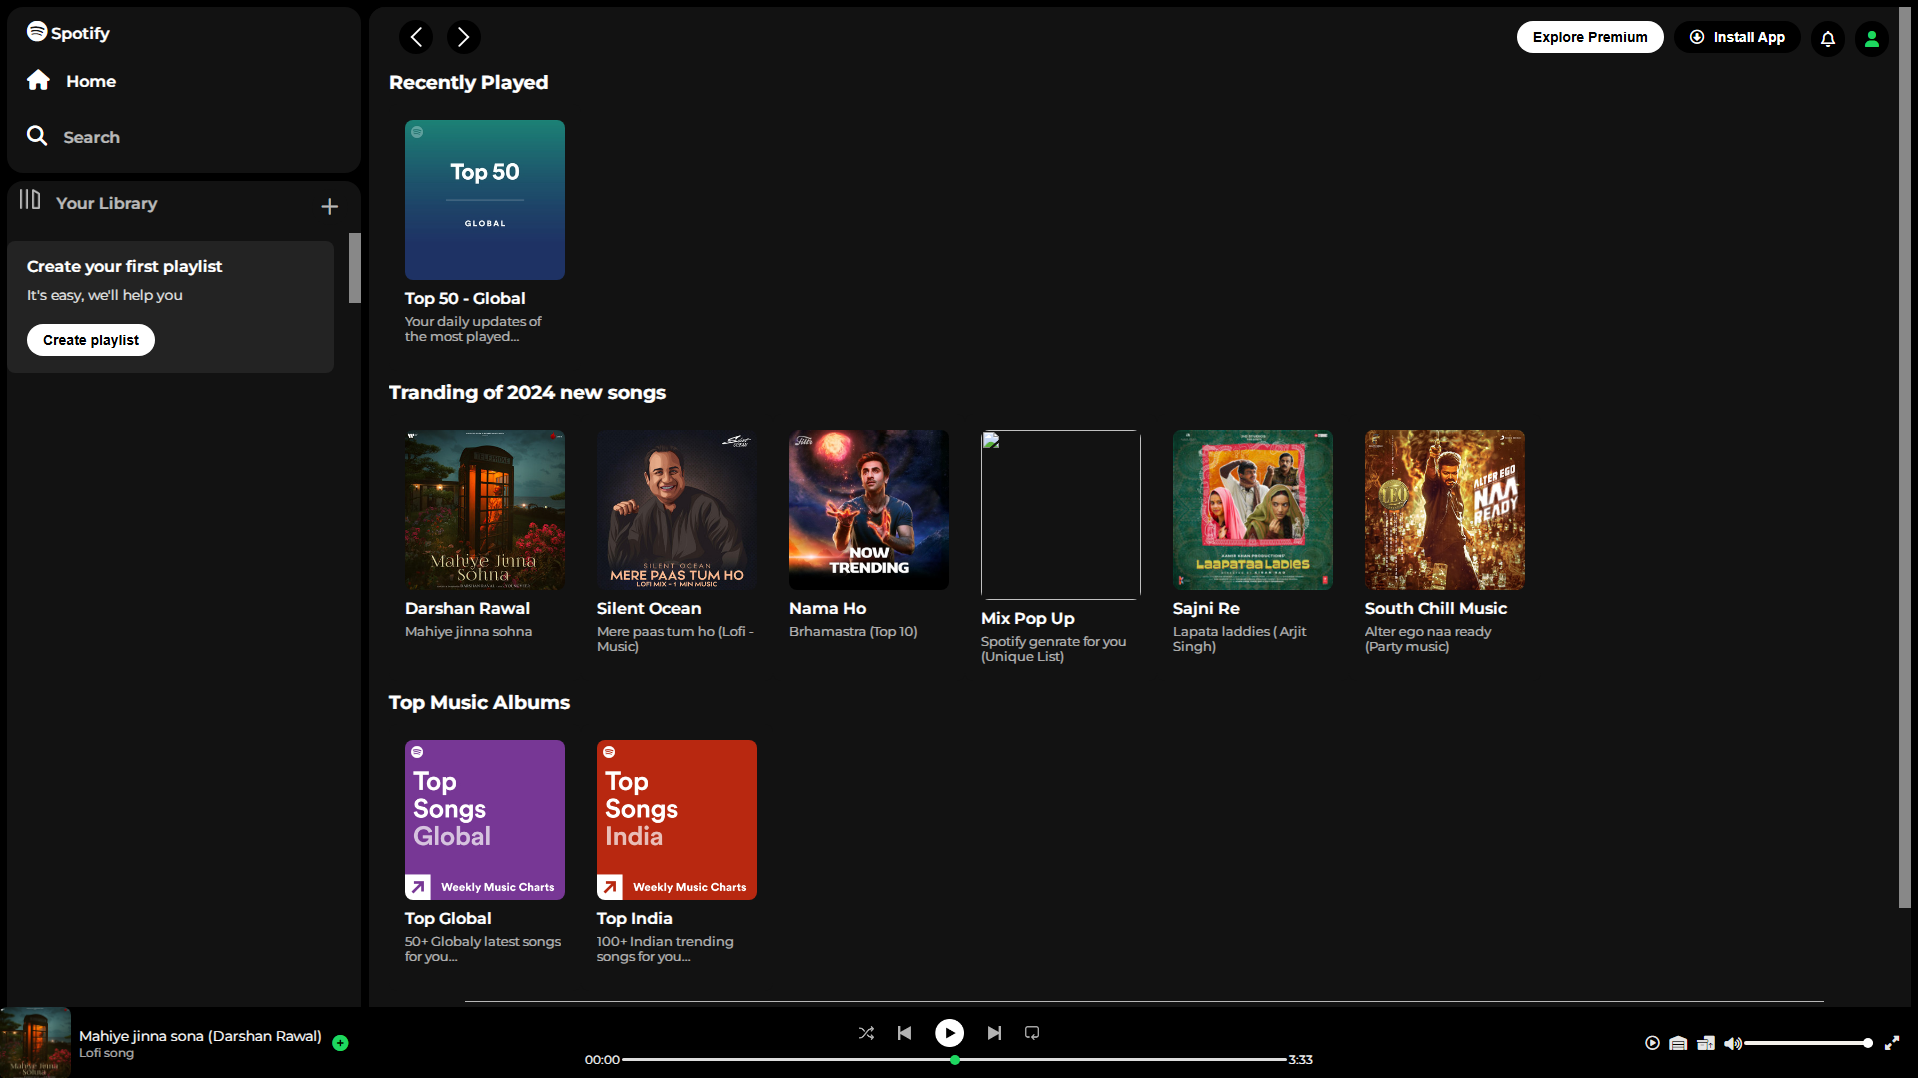The height and width of the screenshot is (1078, 1918).
Task: Click the Your Library icon
Action: (30, 201)
